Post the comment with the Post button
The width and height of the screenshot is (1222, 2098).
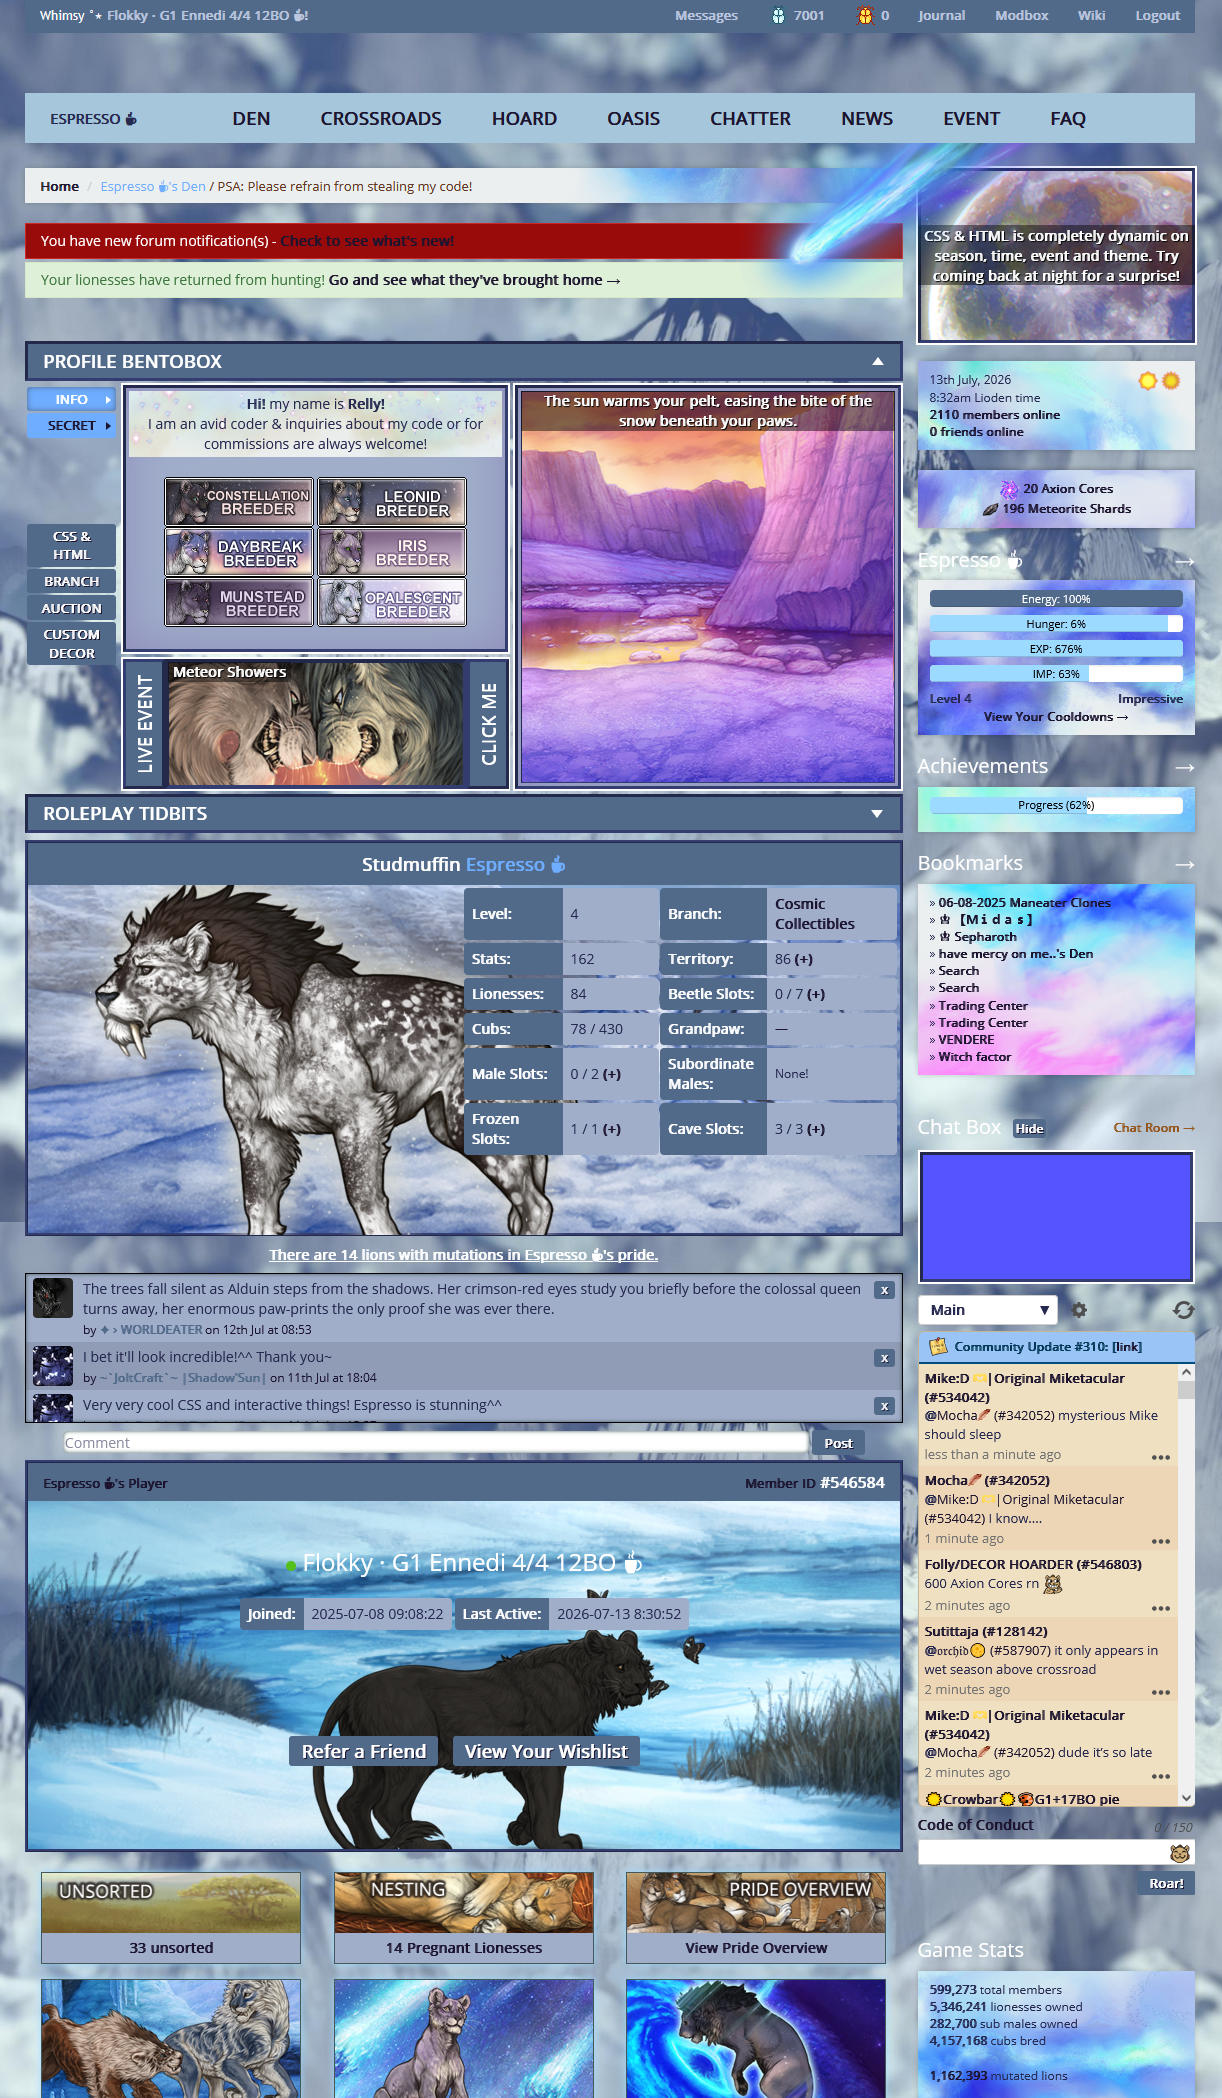(x=838, y=1443)
